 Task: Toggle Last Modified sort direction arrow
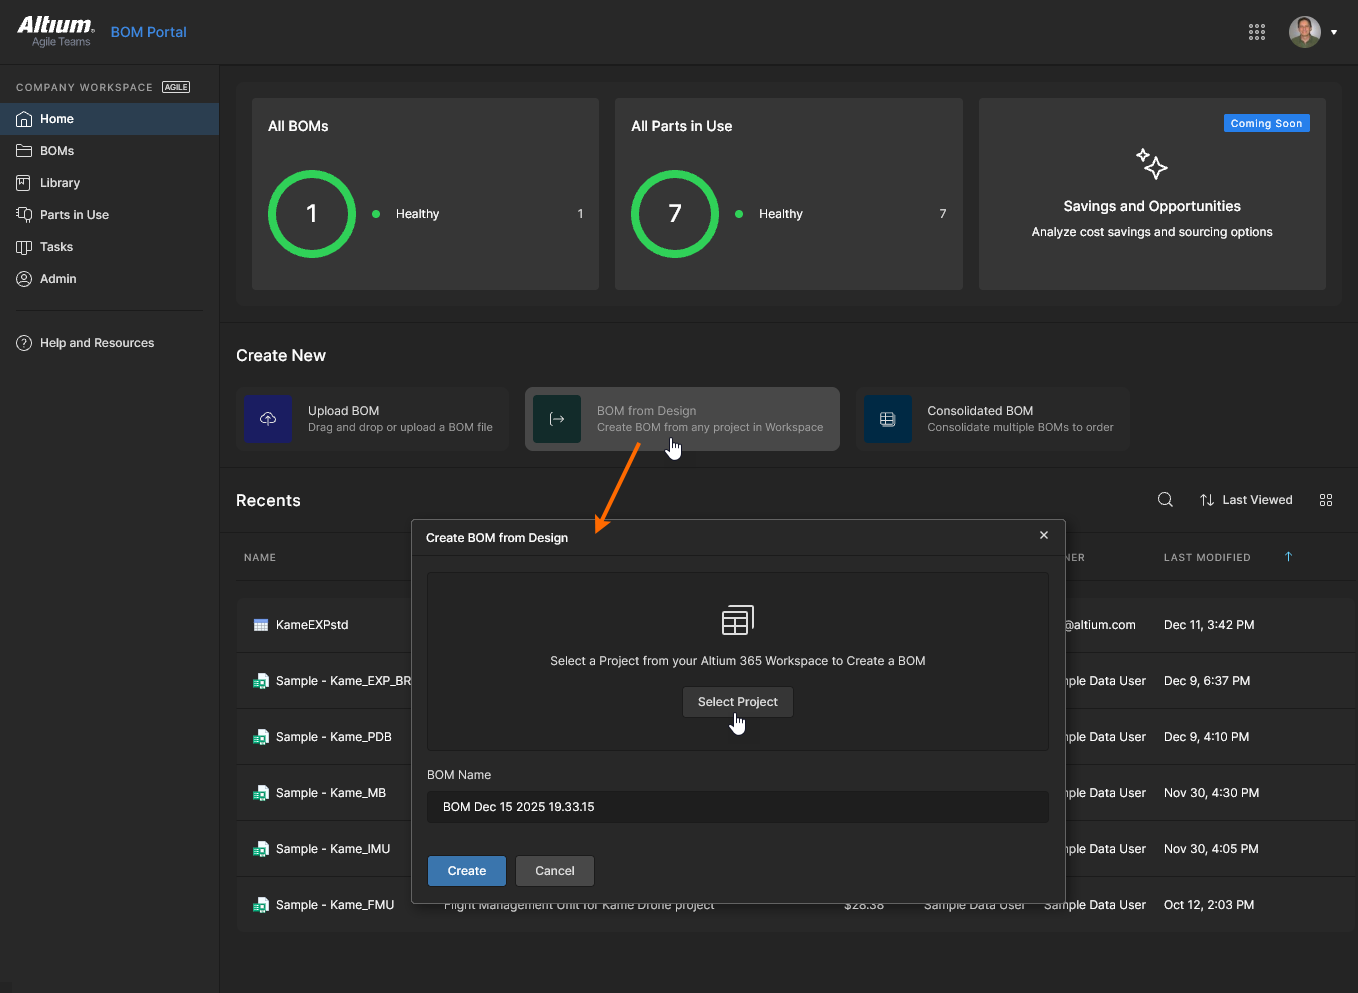pos(1288,557)
